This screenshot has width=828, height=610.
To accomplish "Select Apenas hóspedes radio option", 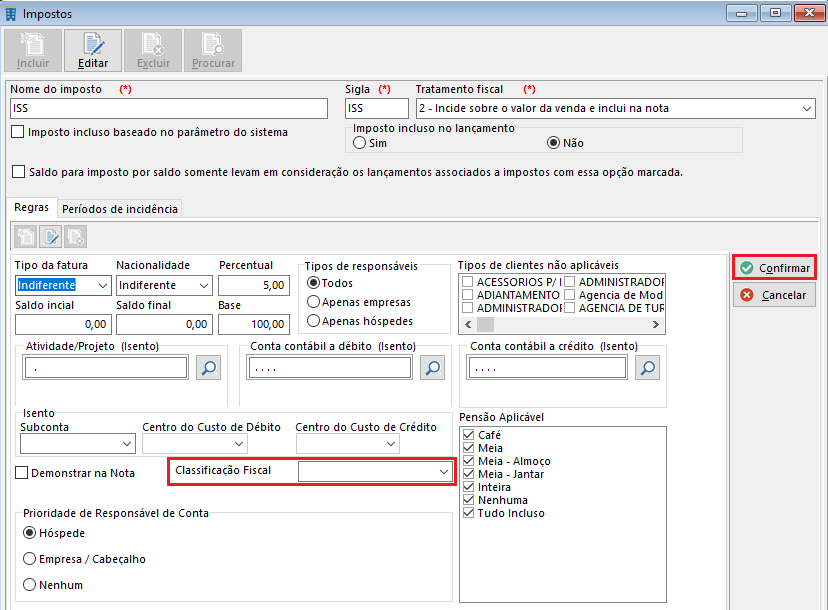I will coord(313,321).
